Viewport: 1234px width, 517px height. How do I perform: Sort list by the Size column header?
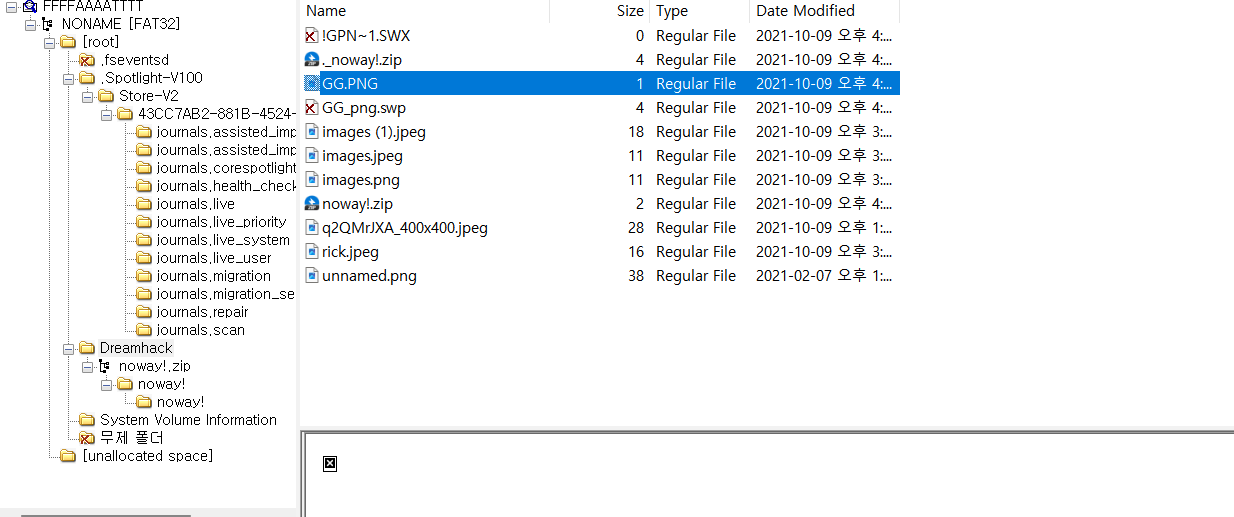(x=599, y=11)
